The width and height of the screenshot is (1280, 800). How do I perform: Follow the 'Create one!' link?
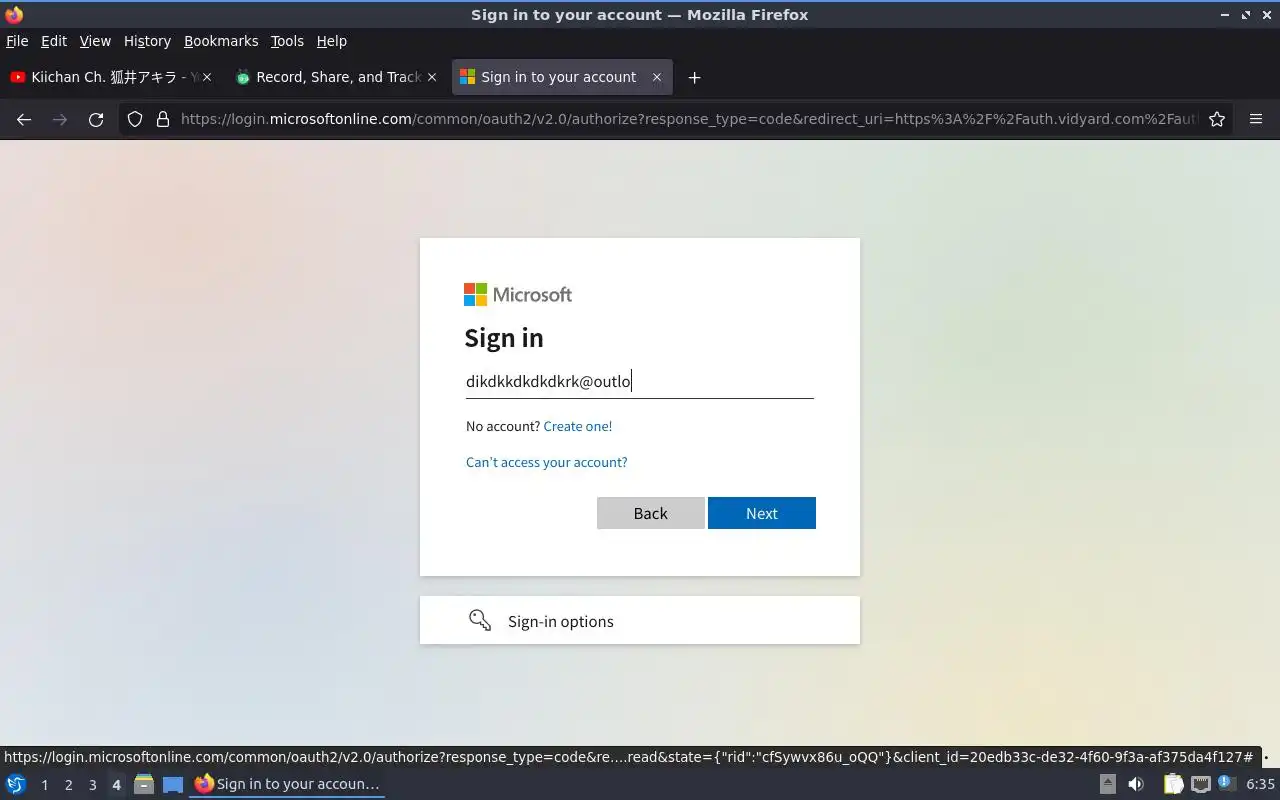pyautogui.click(x=578, y=426)
